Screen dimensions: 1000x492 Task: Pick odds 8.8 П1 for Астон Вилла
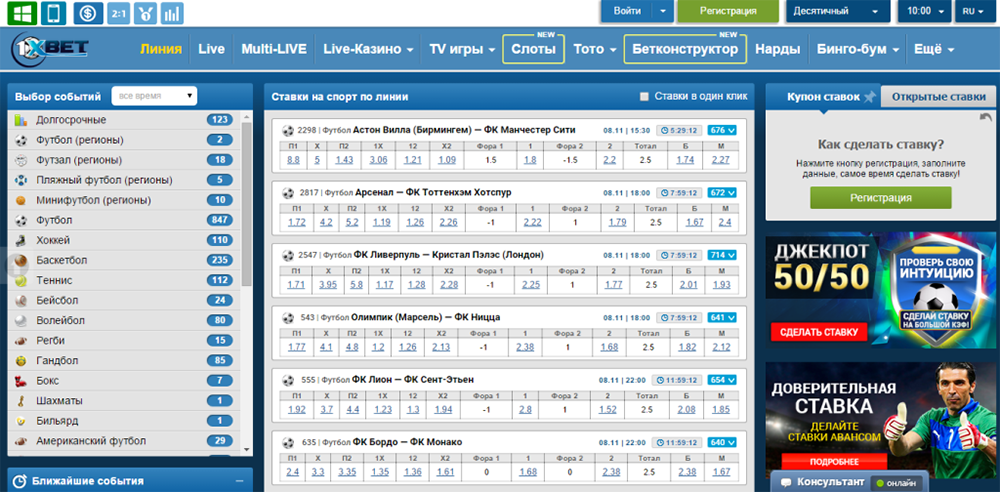(x=293, y=160)
